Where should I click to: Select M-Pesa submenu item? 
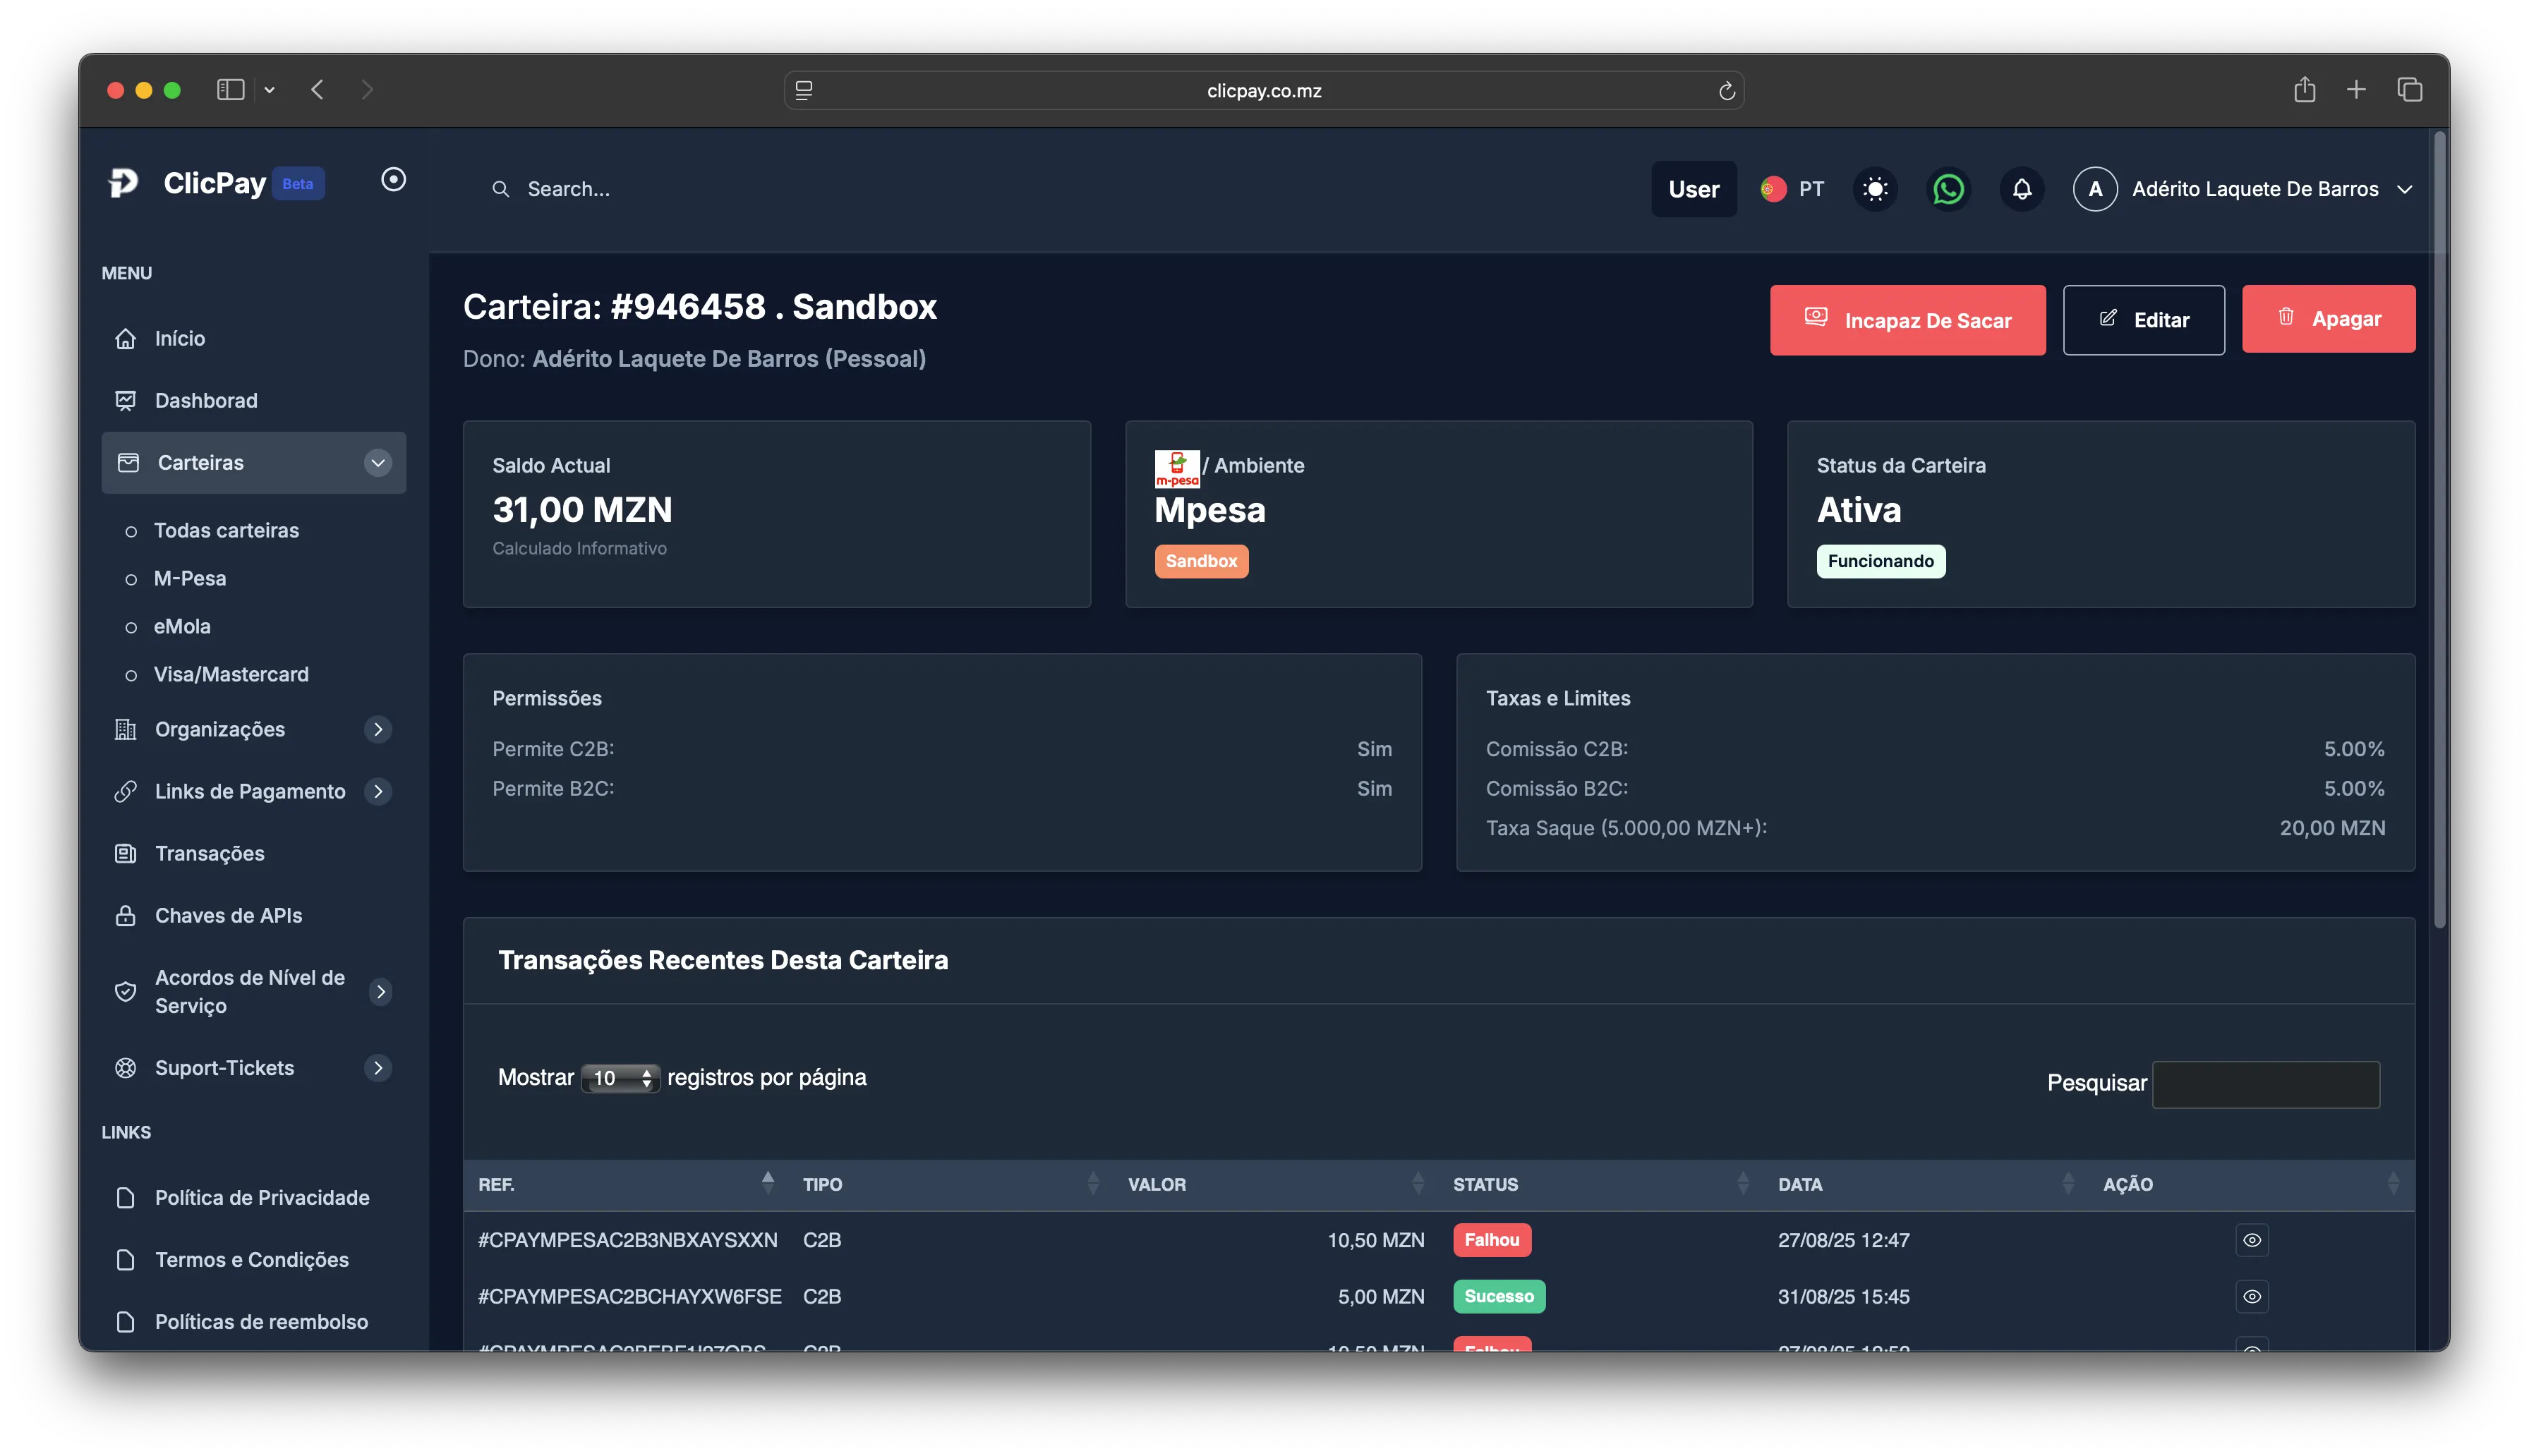(190, 579)
